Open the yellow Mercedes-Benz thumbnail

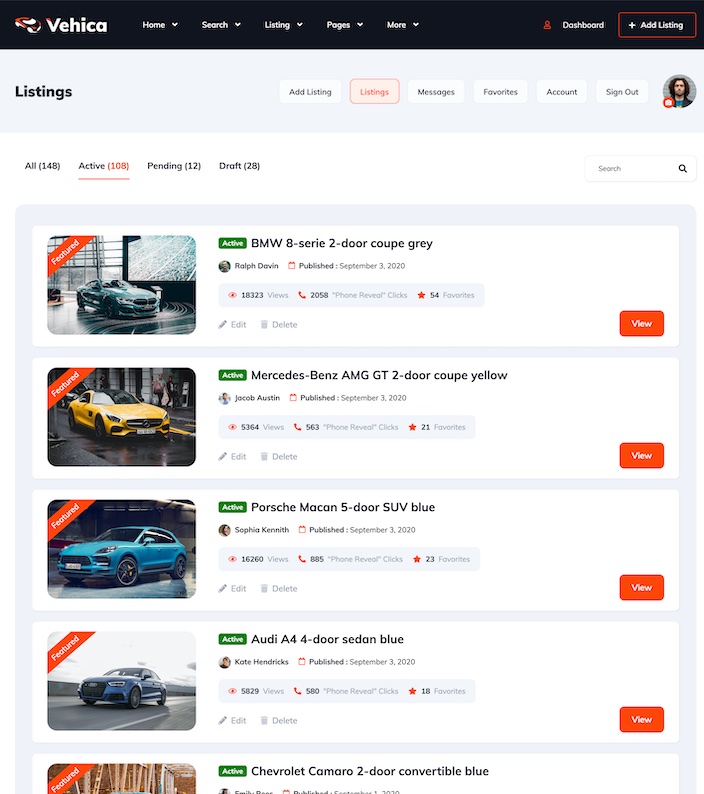click(122, 417)
